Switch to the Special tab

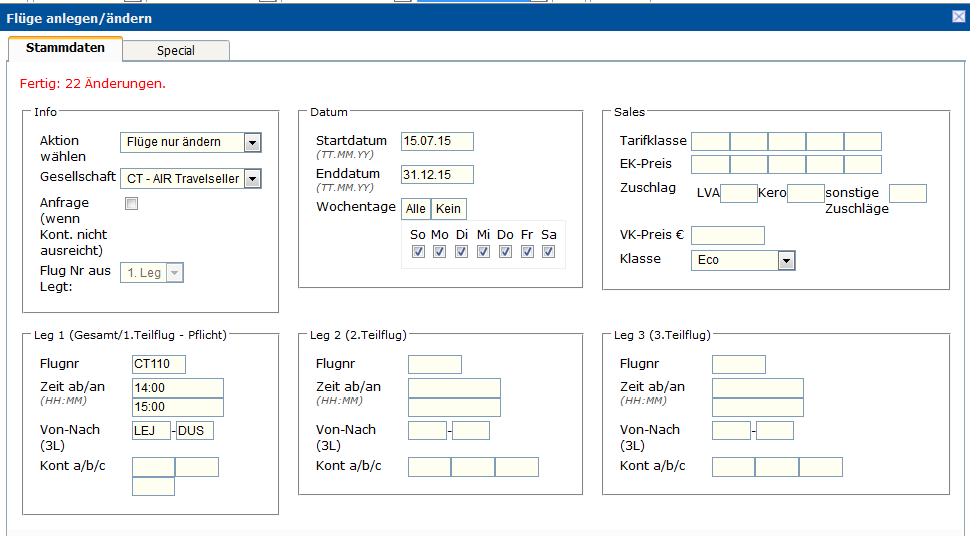tap(176, 50)
